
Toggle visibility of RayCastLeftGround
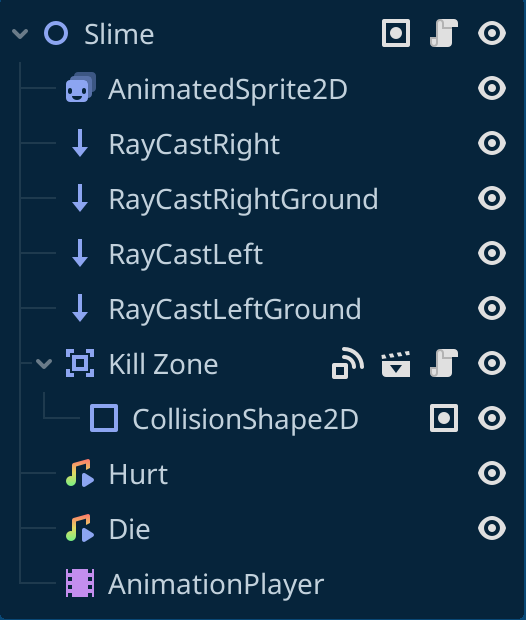tap(492, 308)
